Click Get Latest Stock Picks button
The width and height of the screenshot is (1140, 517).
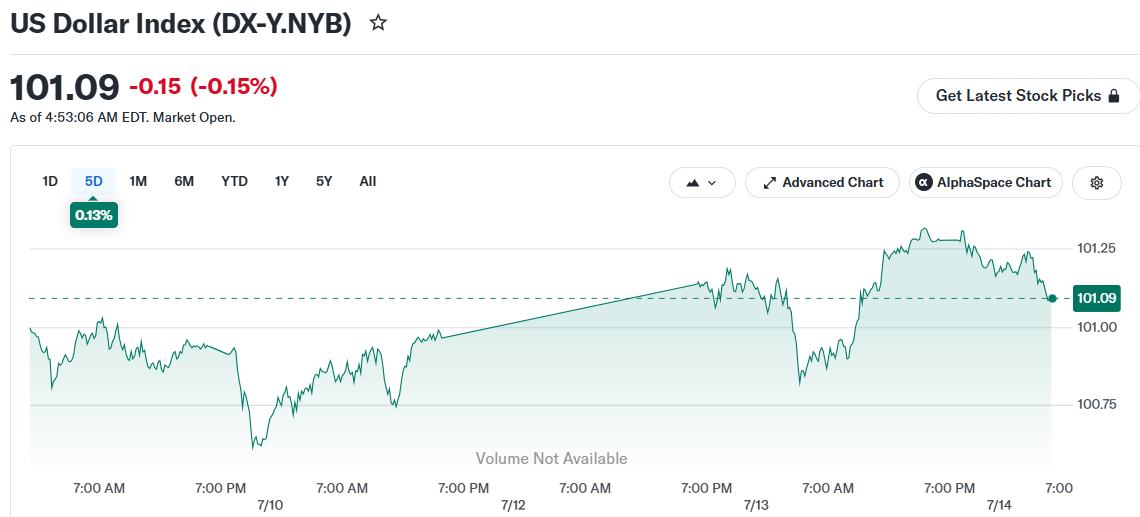pos(1028,96)
